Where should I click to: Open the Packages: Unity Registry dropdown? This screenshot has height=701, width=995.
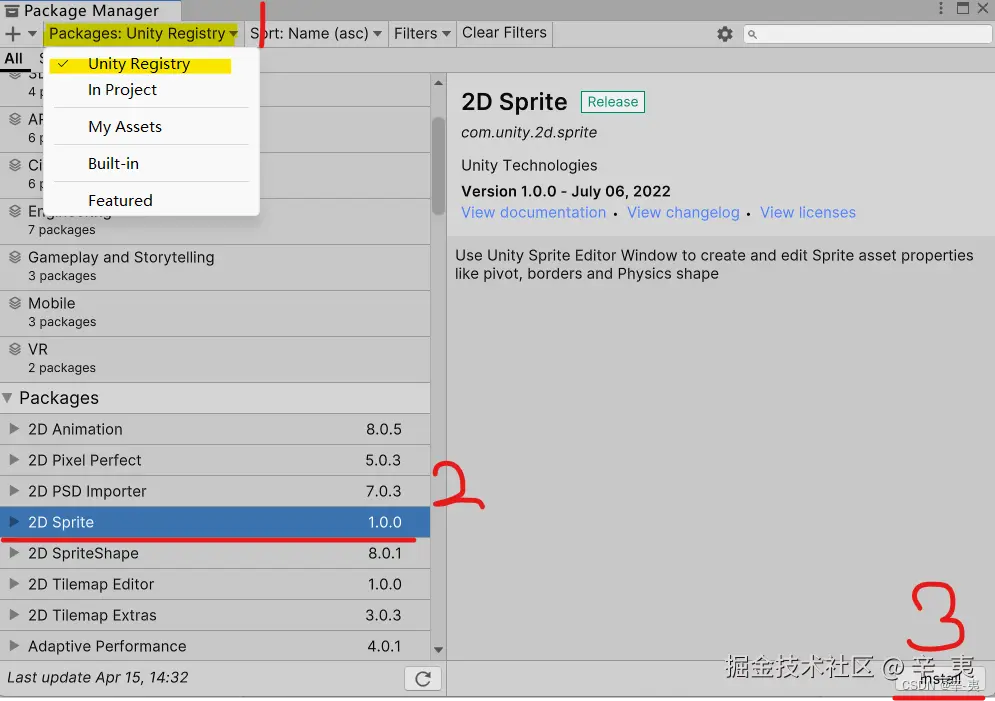coord(143,34)
